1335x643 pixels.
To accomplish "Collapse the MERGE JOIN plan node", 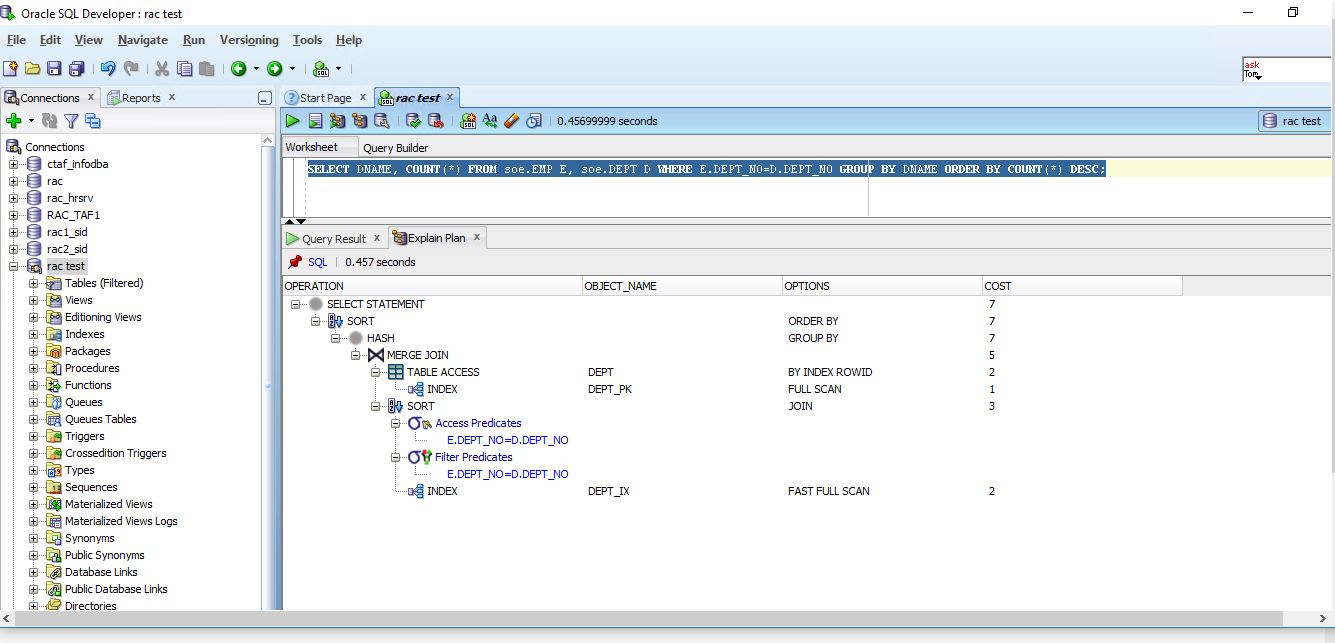I will pos(356,355).
